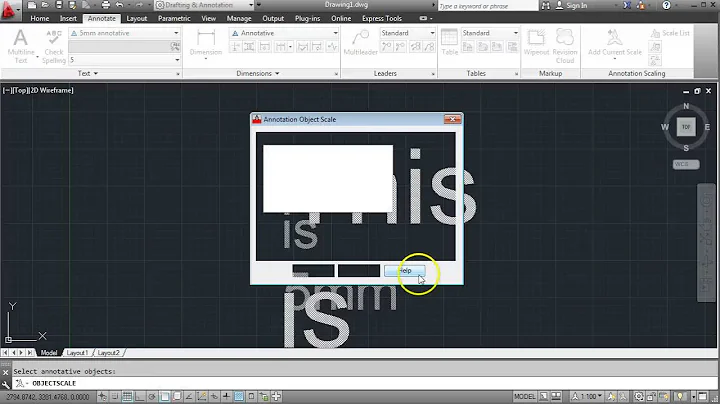
Task: Click the Open file quick access icon
Action: (45, 5)
